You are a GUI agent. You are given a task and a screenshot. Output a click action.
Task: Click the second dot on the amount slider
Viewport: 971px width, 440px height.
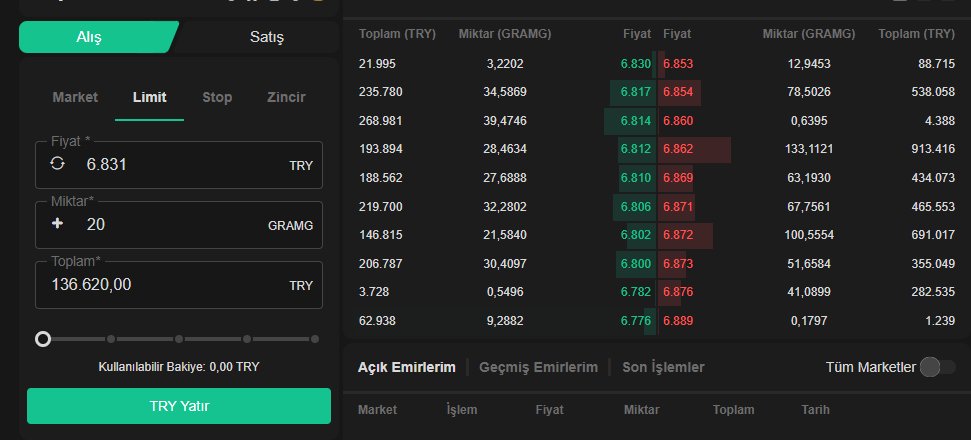(x=111, y=339)
